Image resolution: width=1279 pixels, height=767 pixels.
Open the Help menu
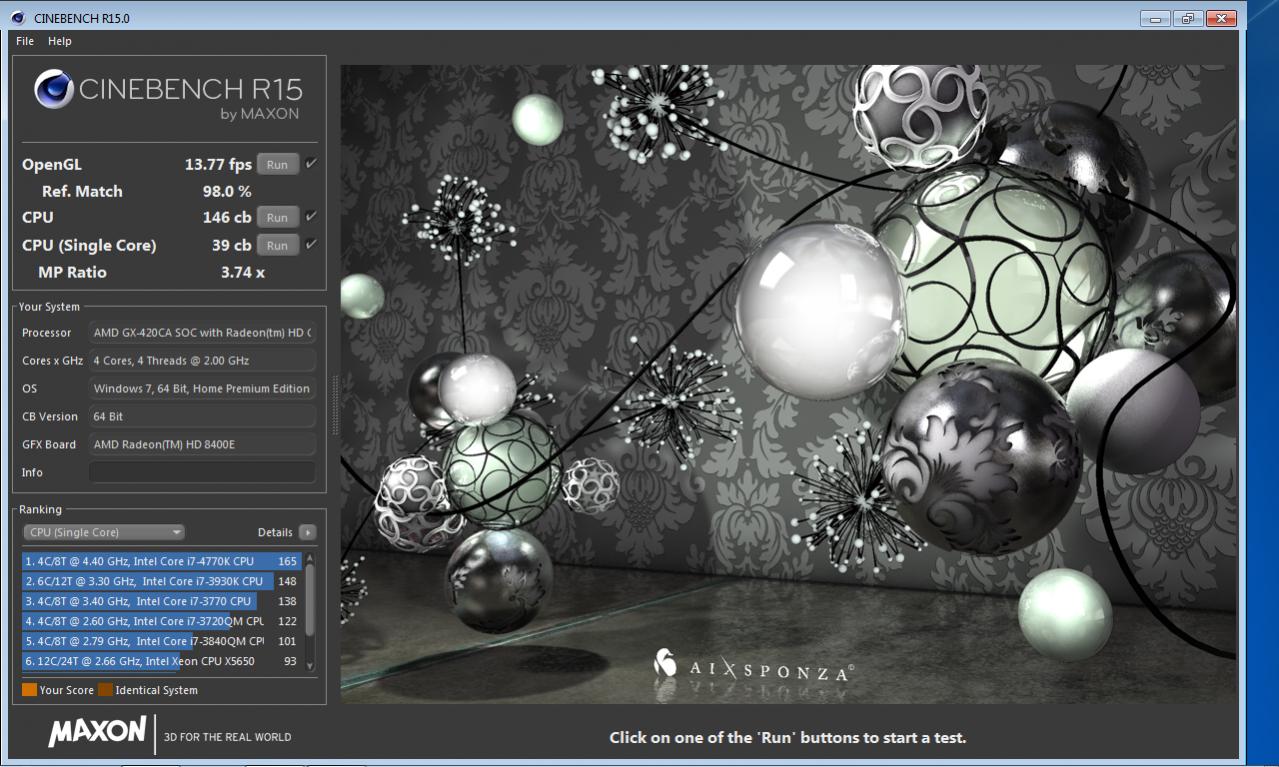[60, 41]
